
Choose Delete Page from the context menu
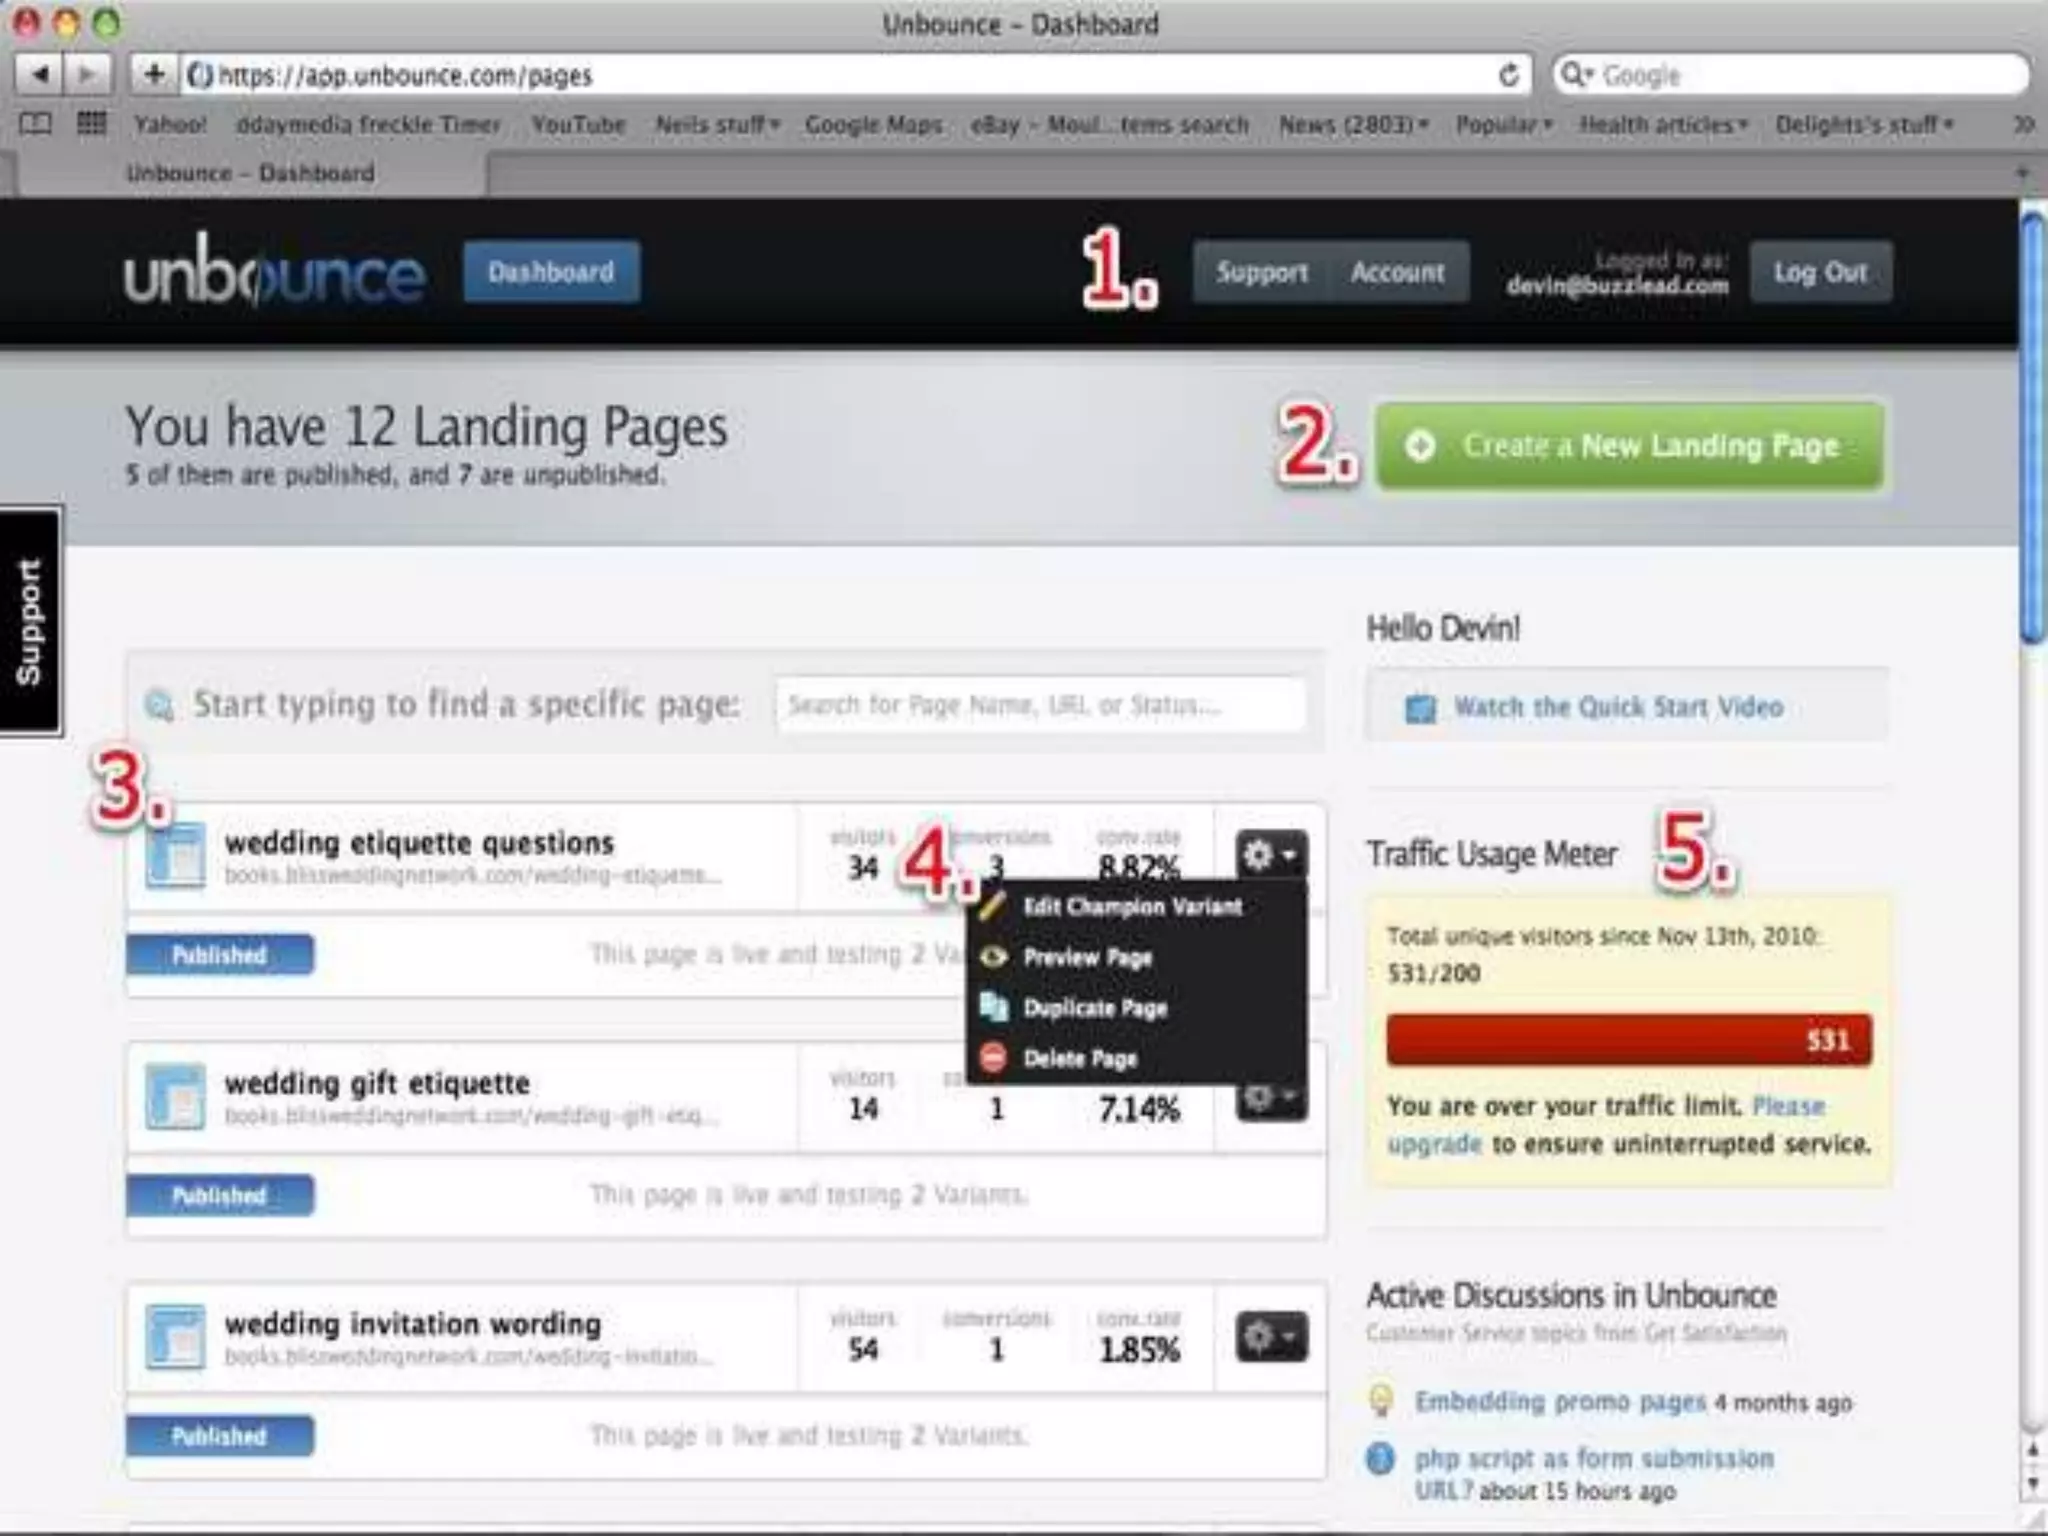click(1080, 1058)
